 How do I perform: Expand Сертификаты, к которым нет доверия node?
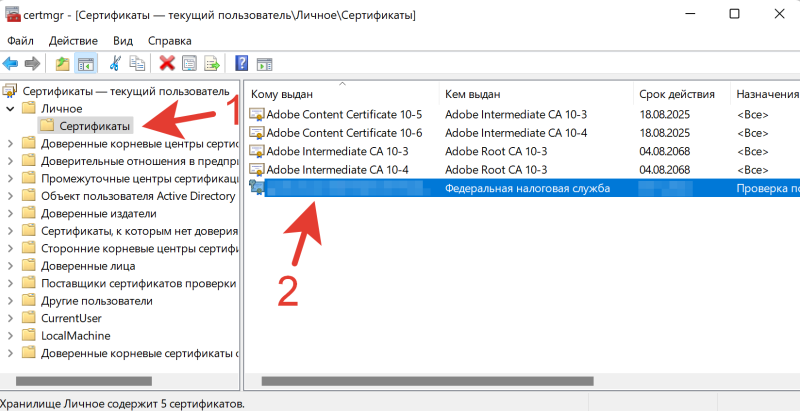[10, 231]
